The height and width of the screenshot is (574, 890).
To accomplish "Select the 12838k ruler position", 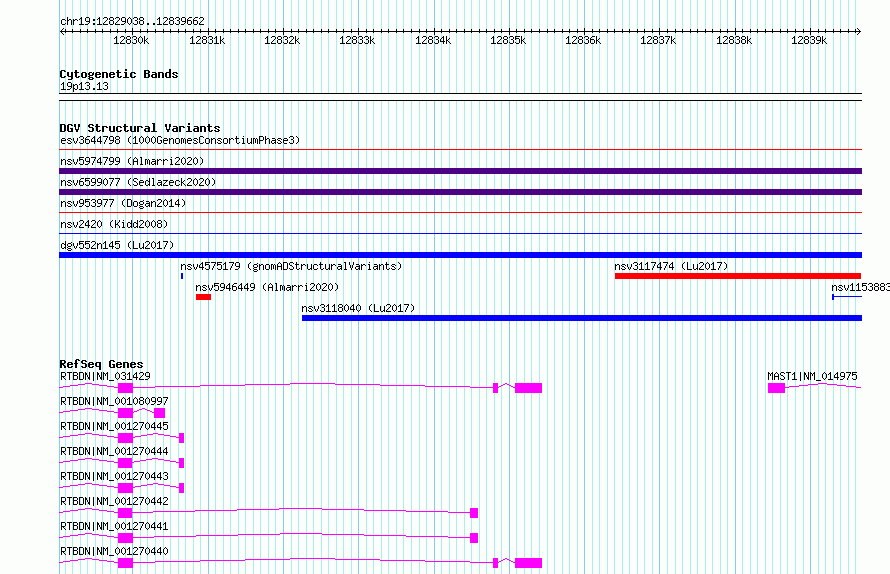I will [x=734, y=40].
